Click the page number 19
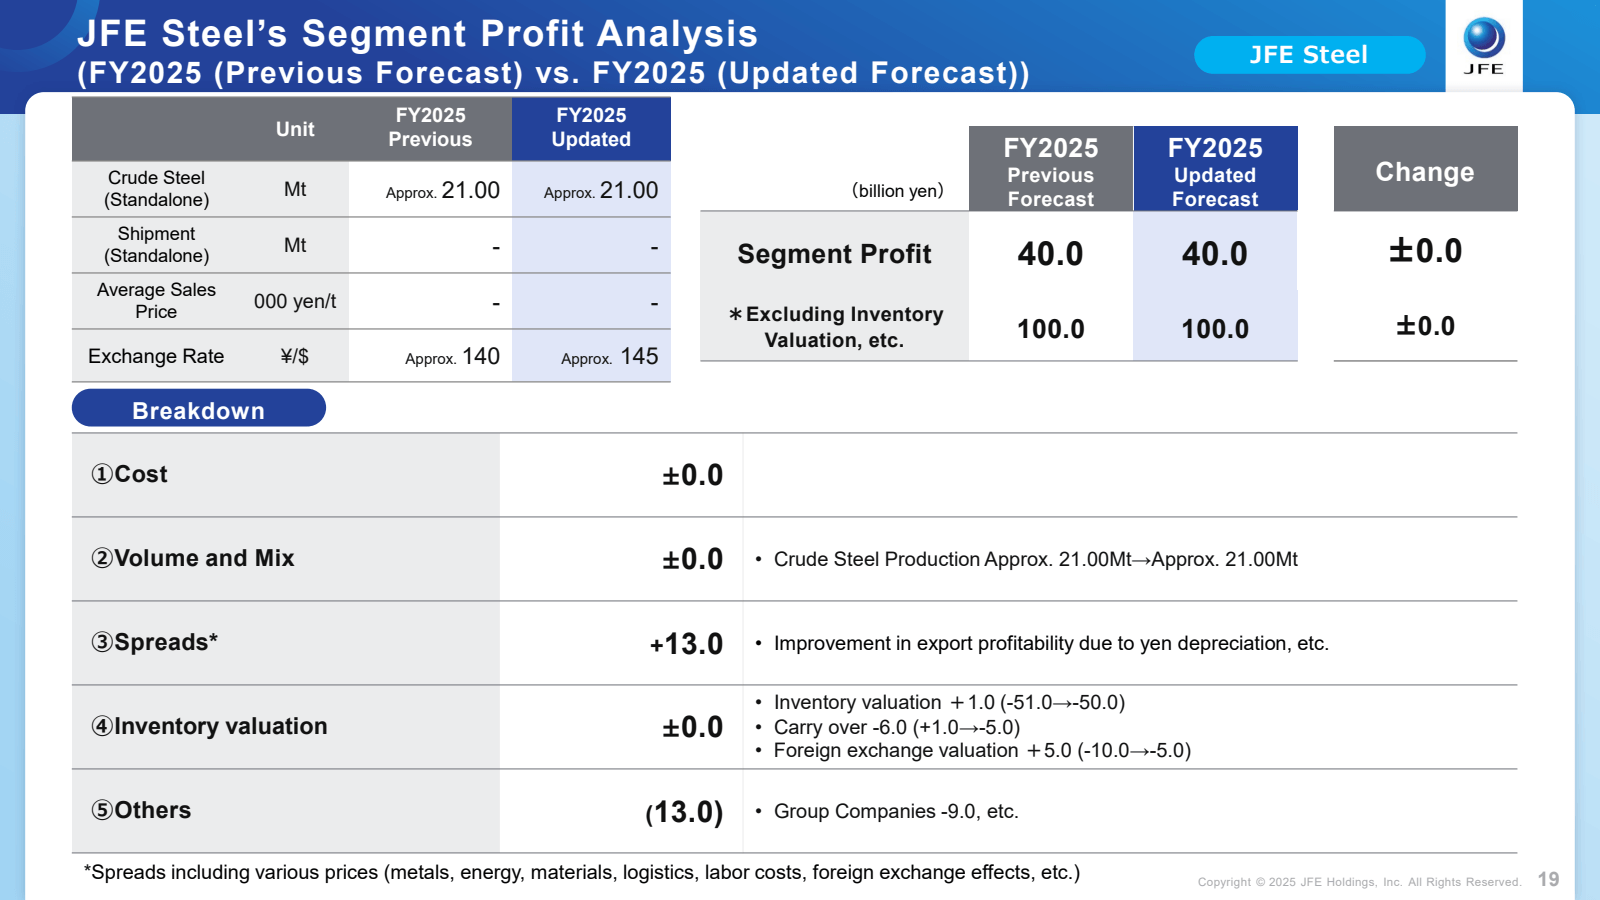1600x900 pixels. coord(1548,879)
